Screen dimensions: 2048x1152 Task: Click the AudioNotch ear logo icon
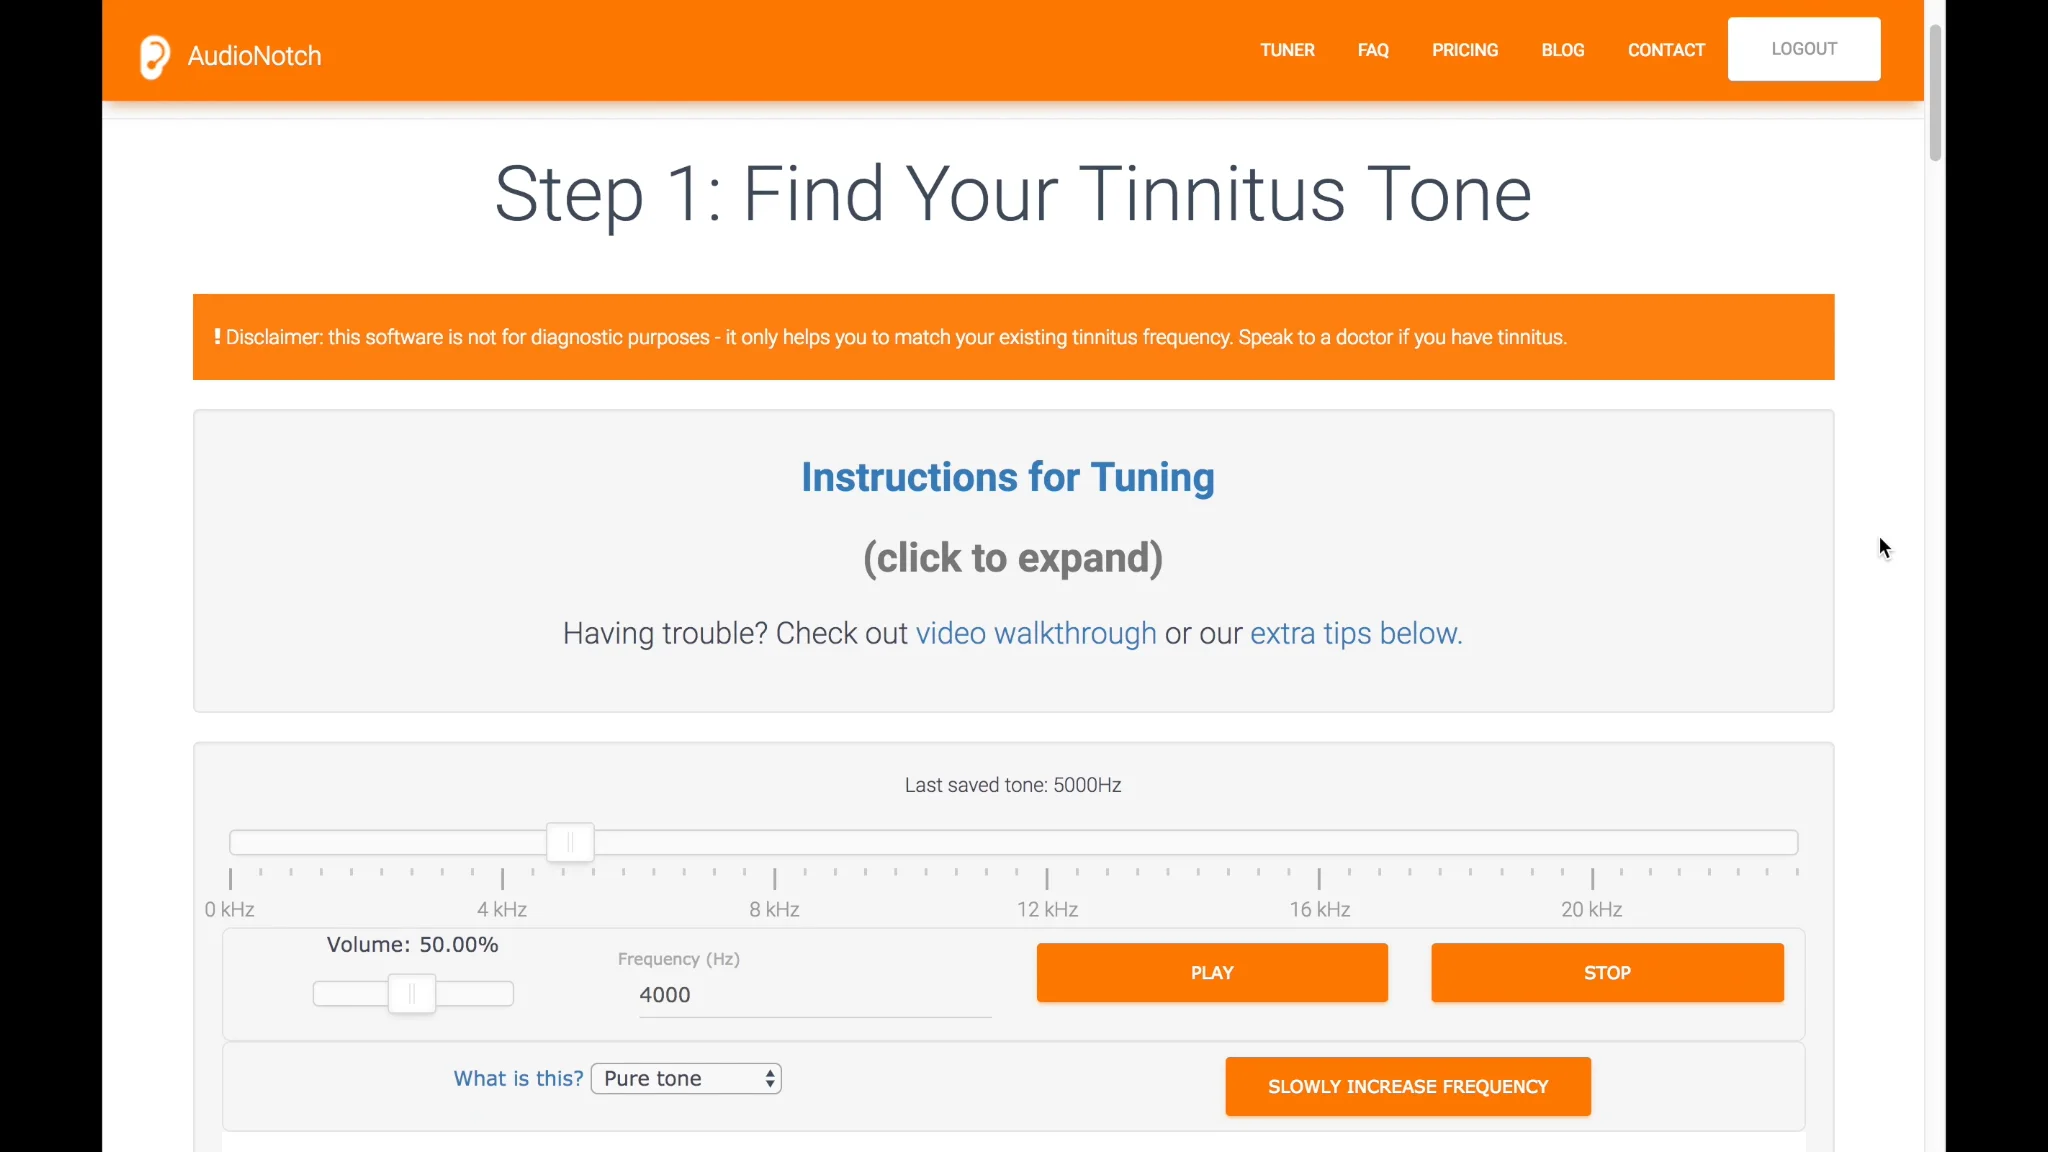pos(155,56)
